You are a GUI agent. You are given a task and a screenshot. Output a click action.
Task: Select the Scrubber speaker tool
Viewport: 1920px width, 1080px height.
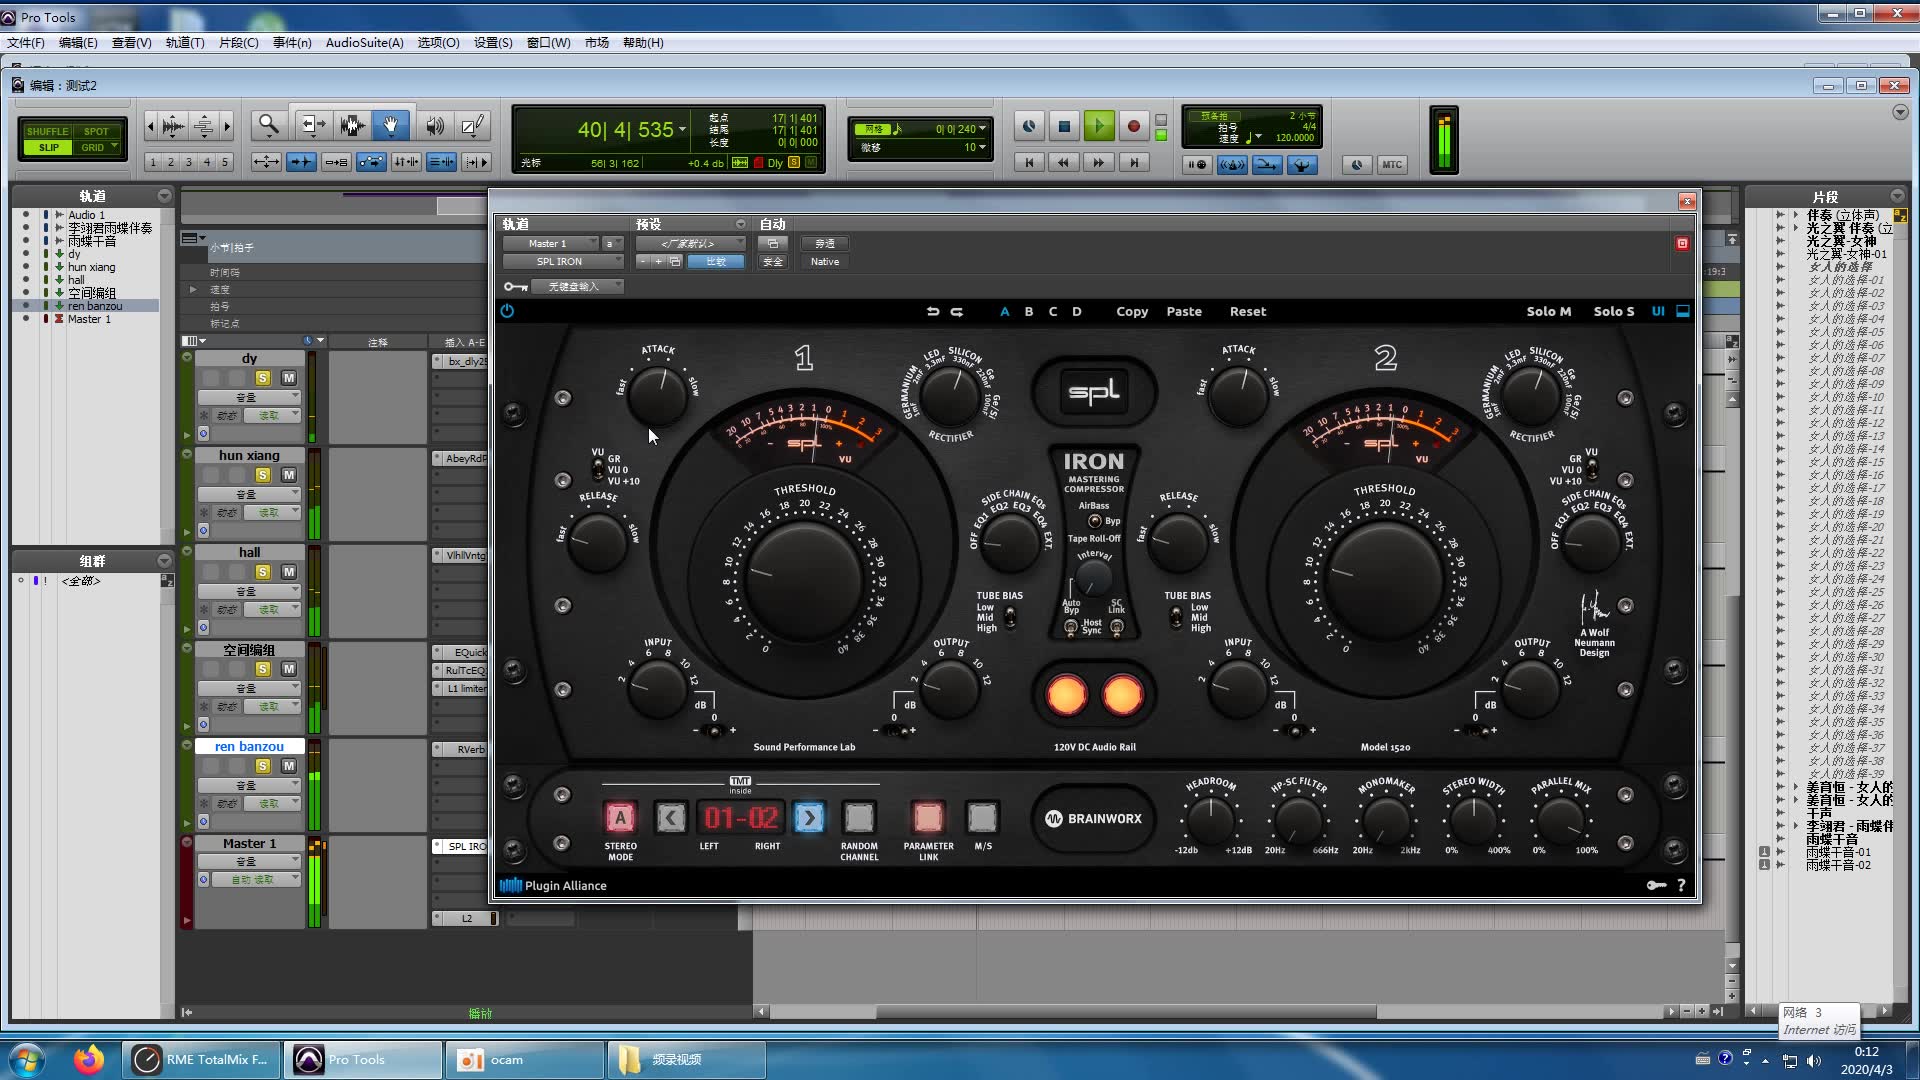434,125
